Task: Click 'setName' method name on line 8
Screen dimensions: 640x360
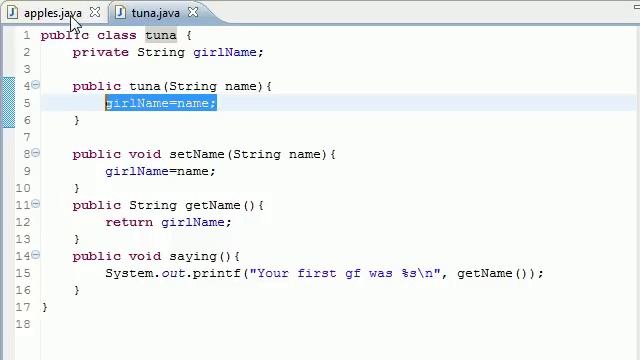Action: [197, 154]
